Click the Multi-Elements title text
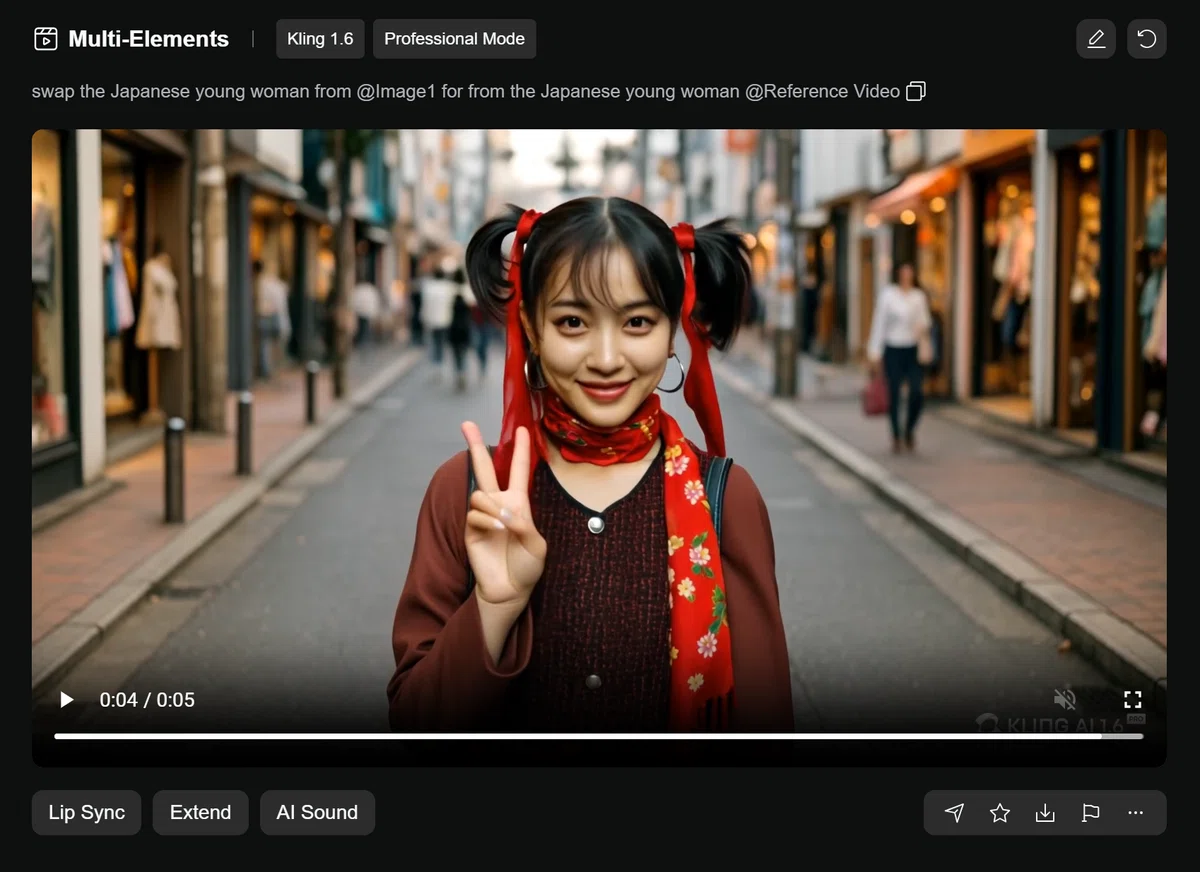The image size is (1200, 872). 148,39
